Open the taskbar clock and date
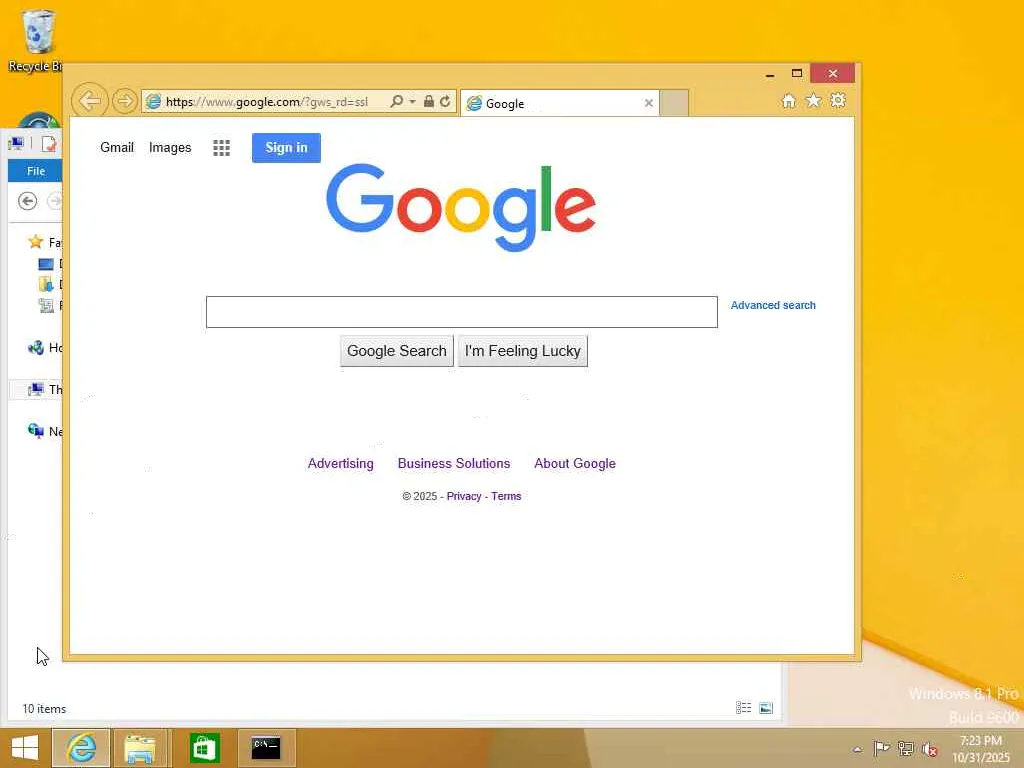Image resolution: width=1024 pixels, height=768 pixels. click(980, 749)
